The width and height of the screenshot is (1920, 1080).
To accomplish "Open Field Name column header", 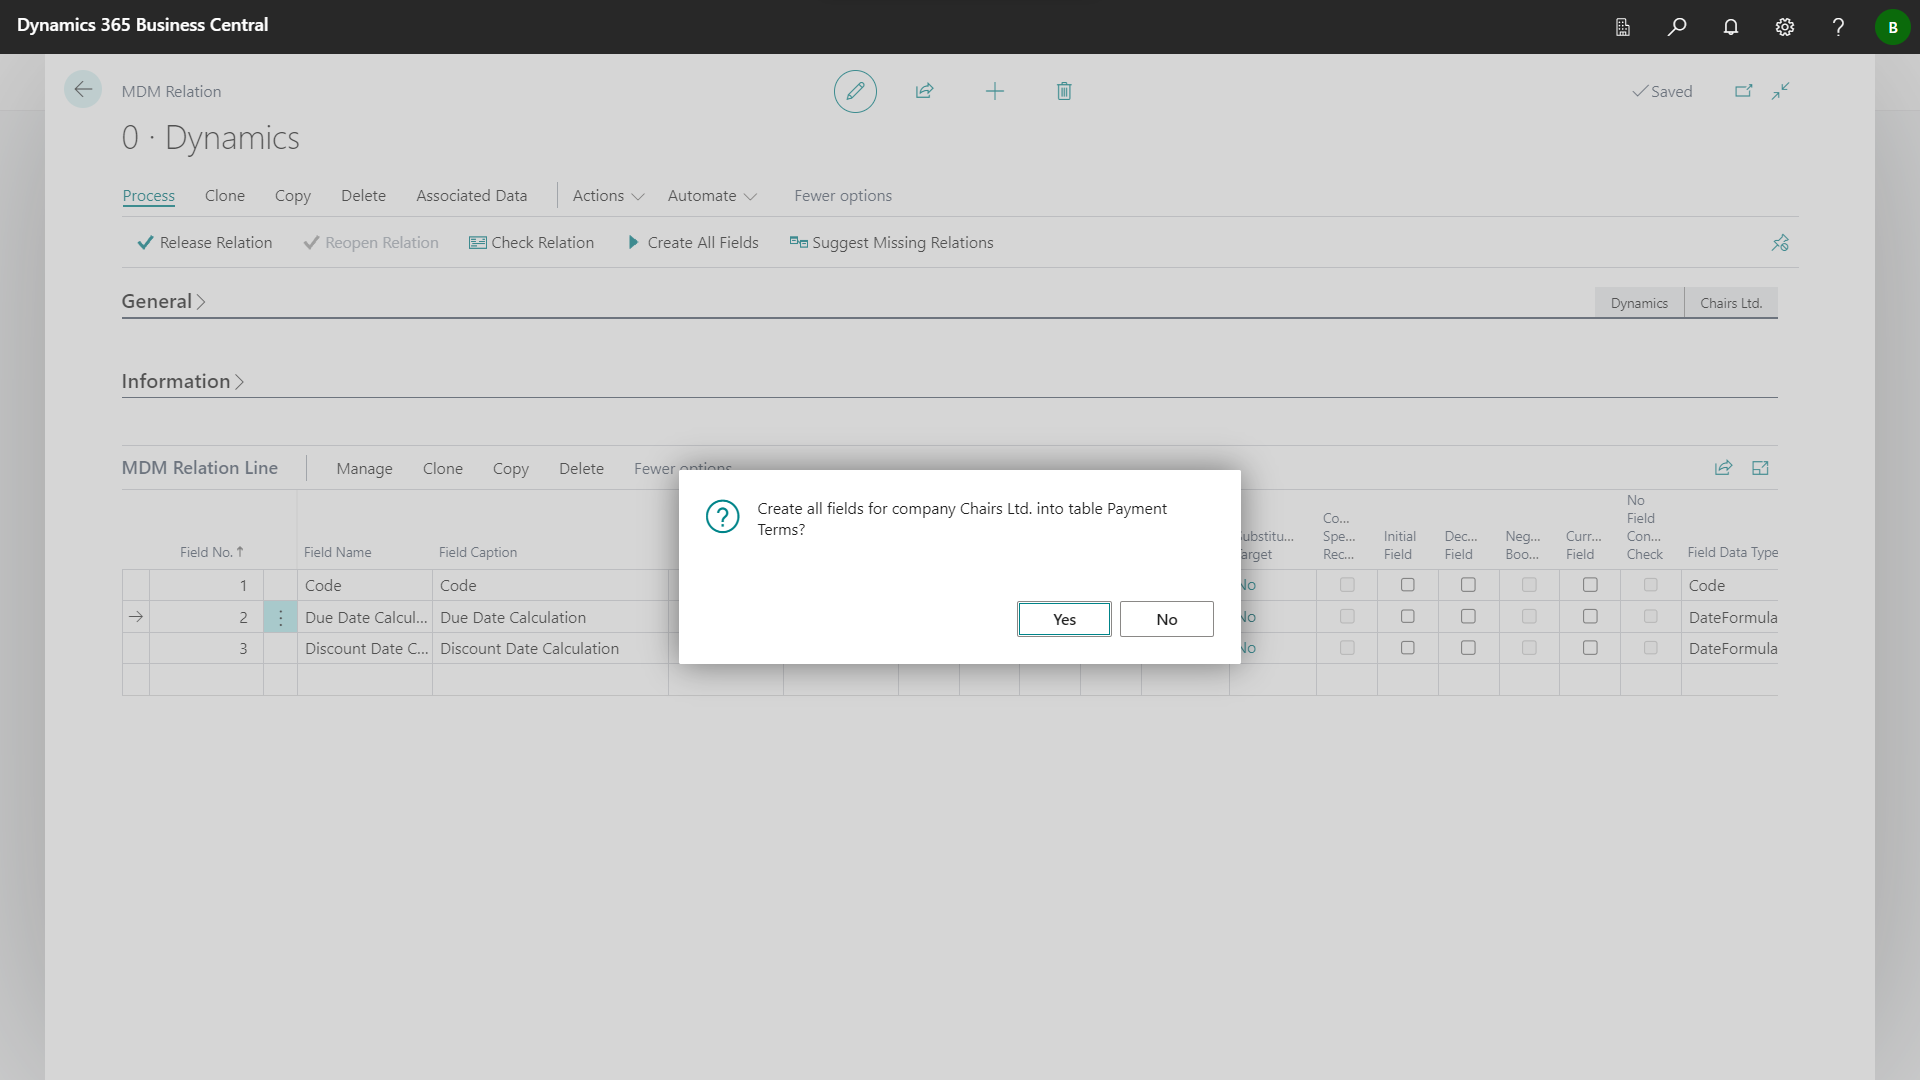I will pos(337,552).
